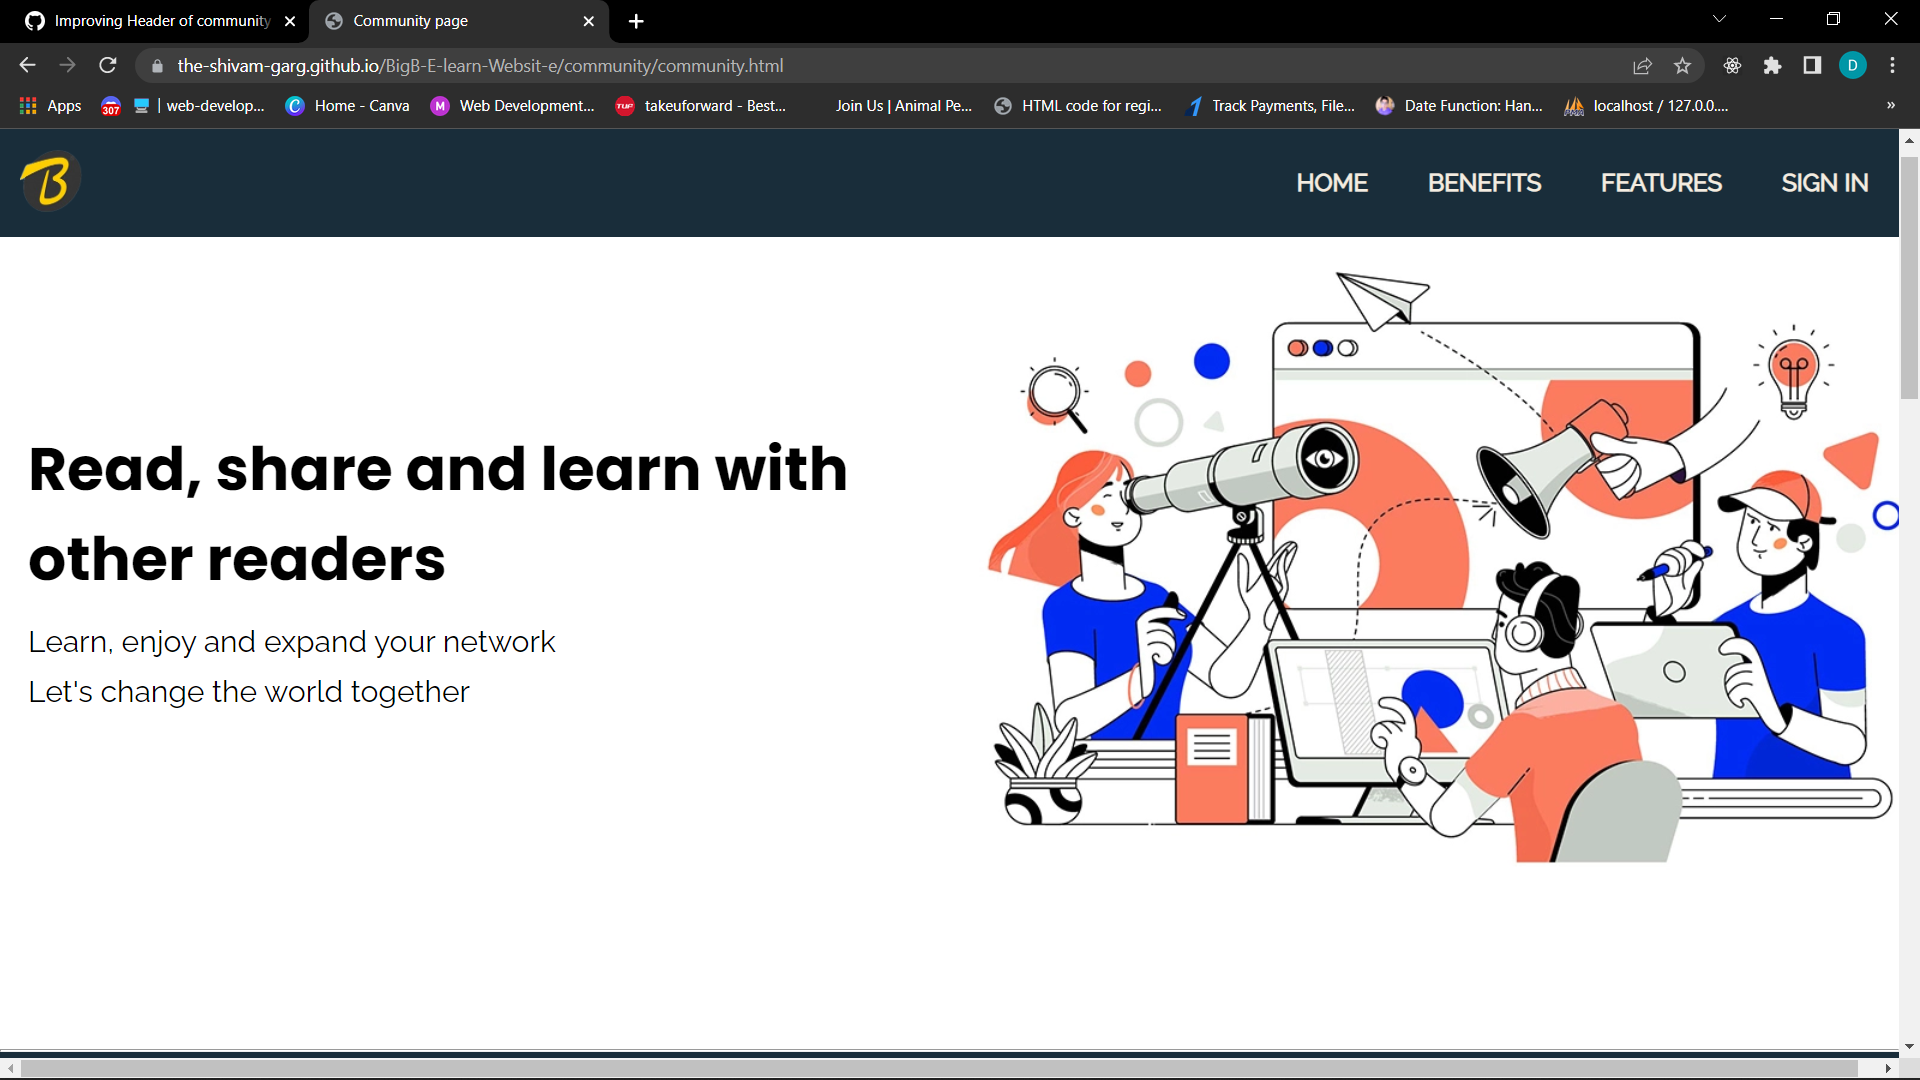The image size is (1920, 1080).
Task: Open the BENEFITS nav link
Action: point(1484,183)
